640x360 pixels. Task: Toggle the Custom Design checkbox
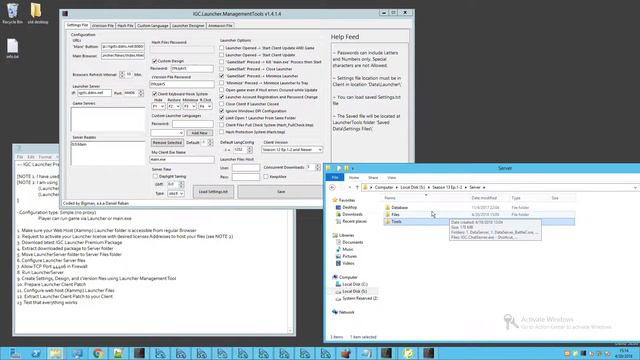click(155, 61)
